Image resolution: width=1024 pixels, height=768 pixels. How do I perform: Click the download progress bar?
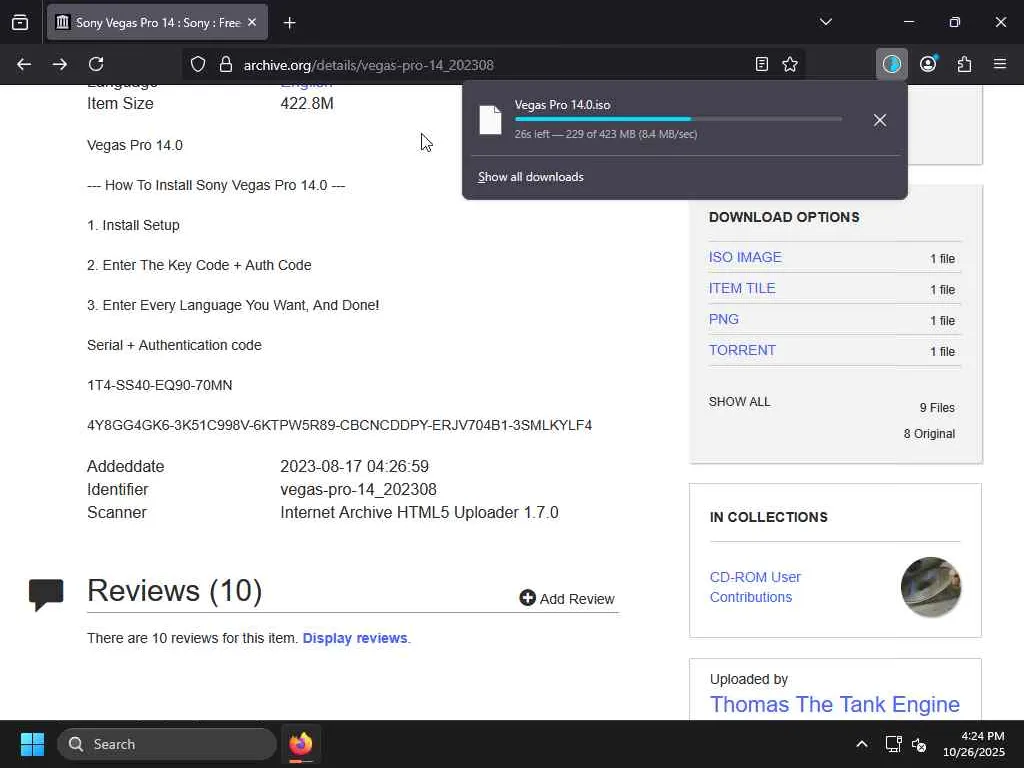pos(678,119)
